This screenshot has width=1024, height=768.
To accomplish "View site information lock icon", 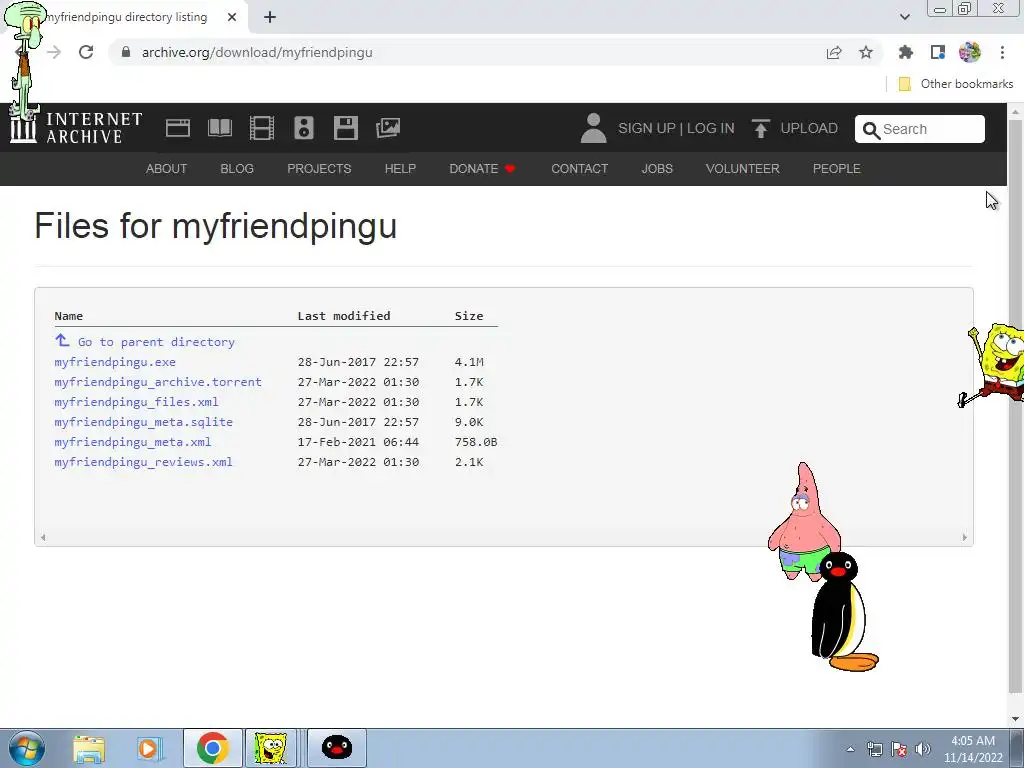I will click(x=126, y=52).
